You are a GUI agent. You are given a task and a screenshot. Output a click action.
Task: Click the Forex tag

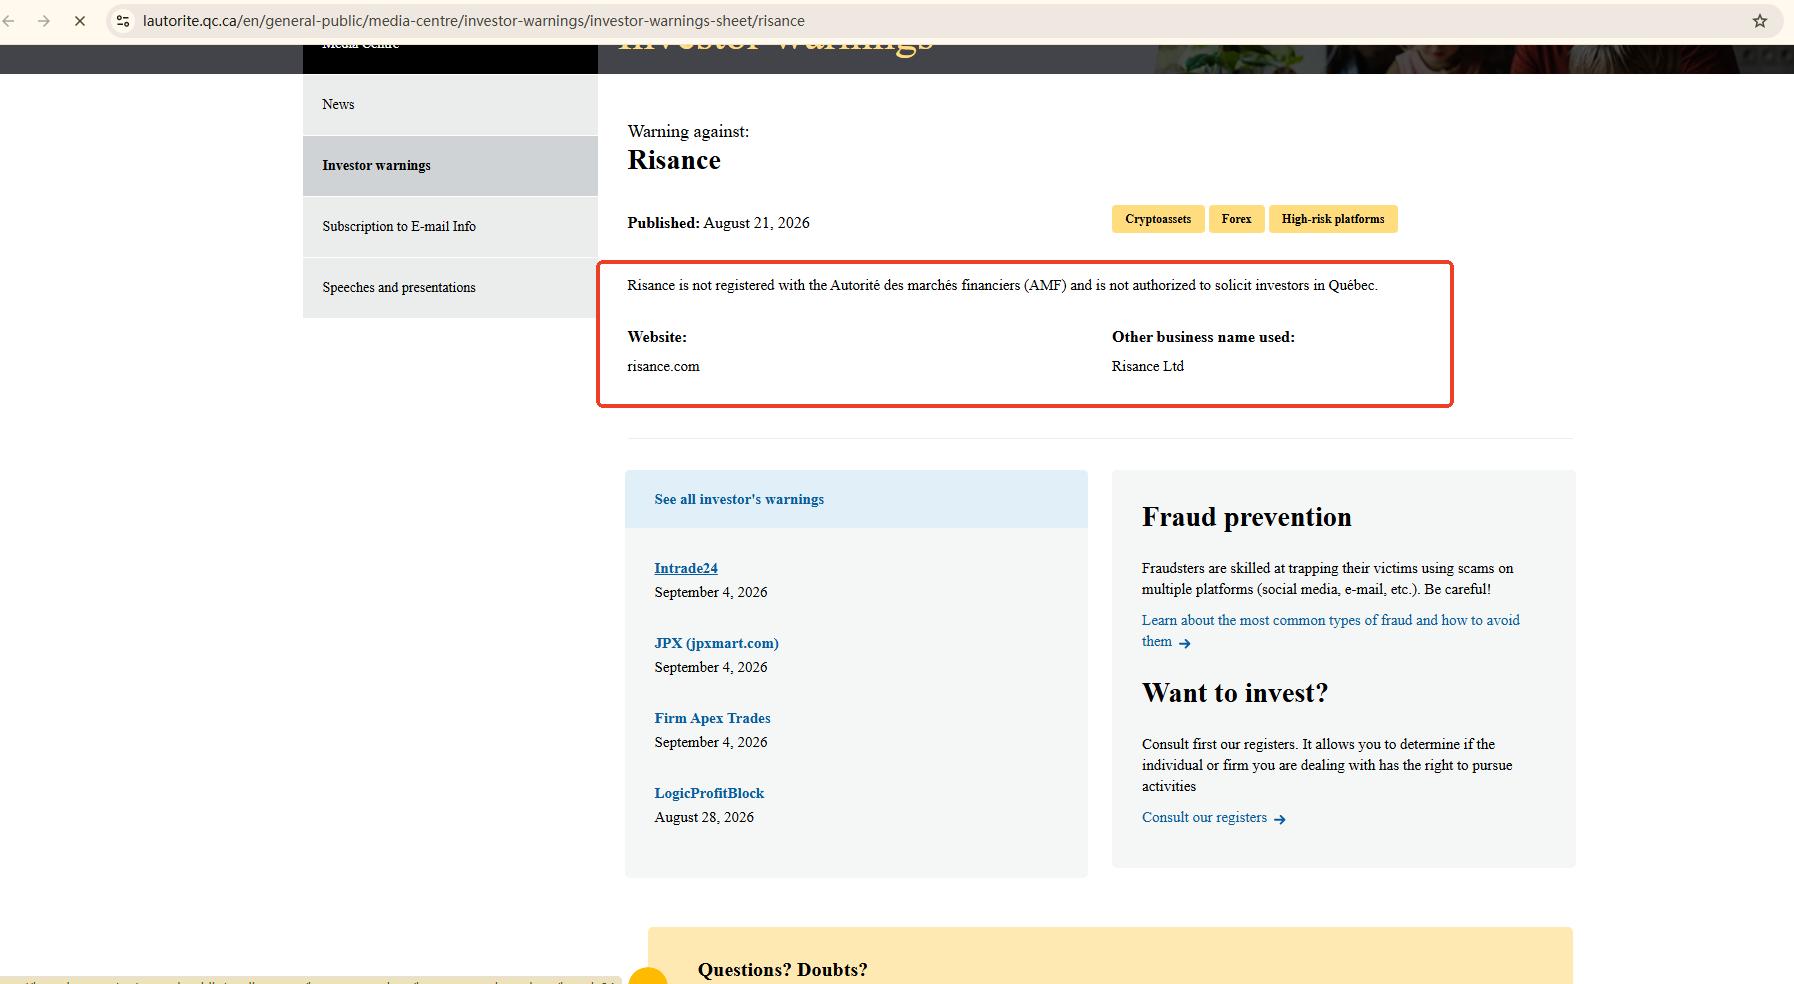click(1236, 219)
